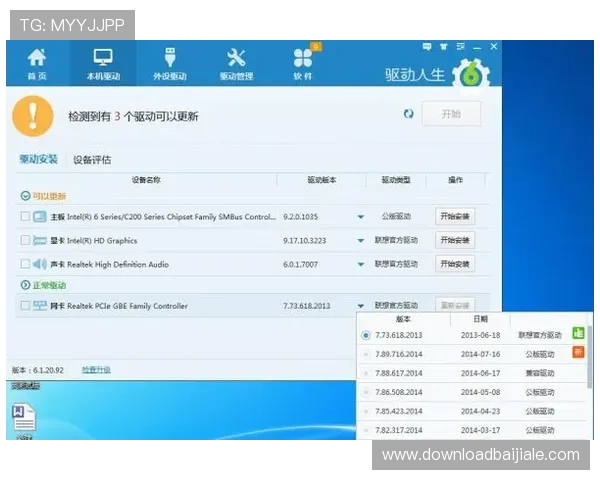Click the refresh scan icon beside 开始
Screen dimensions: 600x480
(x=409, y=114)
